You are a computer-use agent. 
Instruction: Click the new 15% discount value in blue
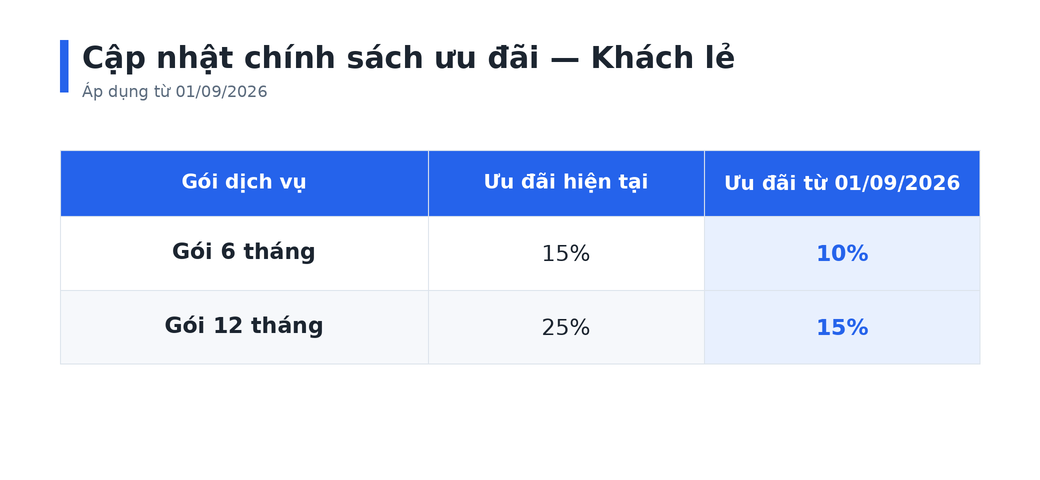842,328
